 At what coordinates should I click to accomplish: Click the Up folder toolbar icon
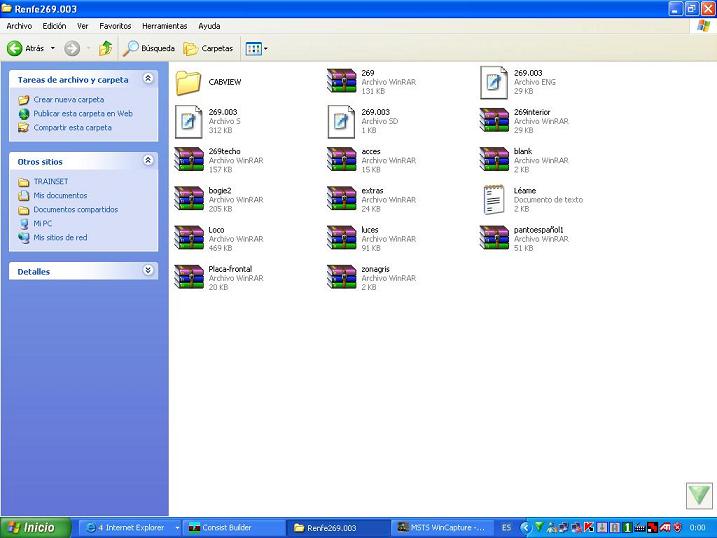[x=105, y=48]
